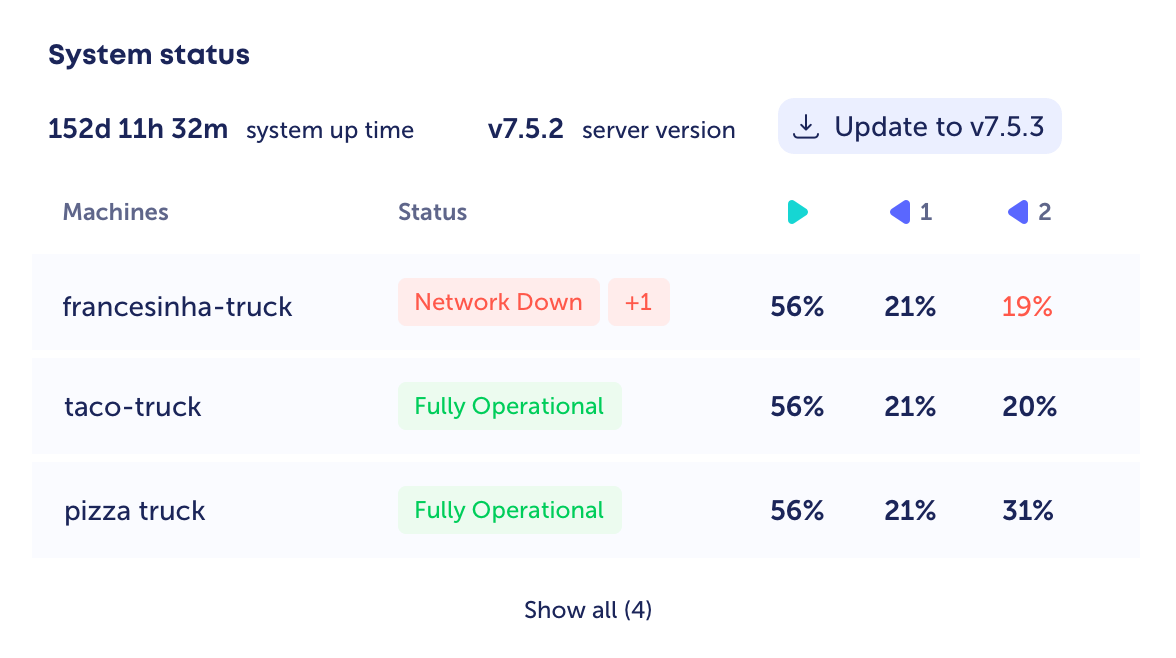Click the 152d 11h 32m uptime value
Screen dimensions: 1176x658
[x=138, y=129]
